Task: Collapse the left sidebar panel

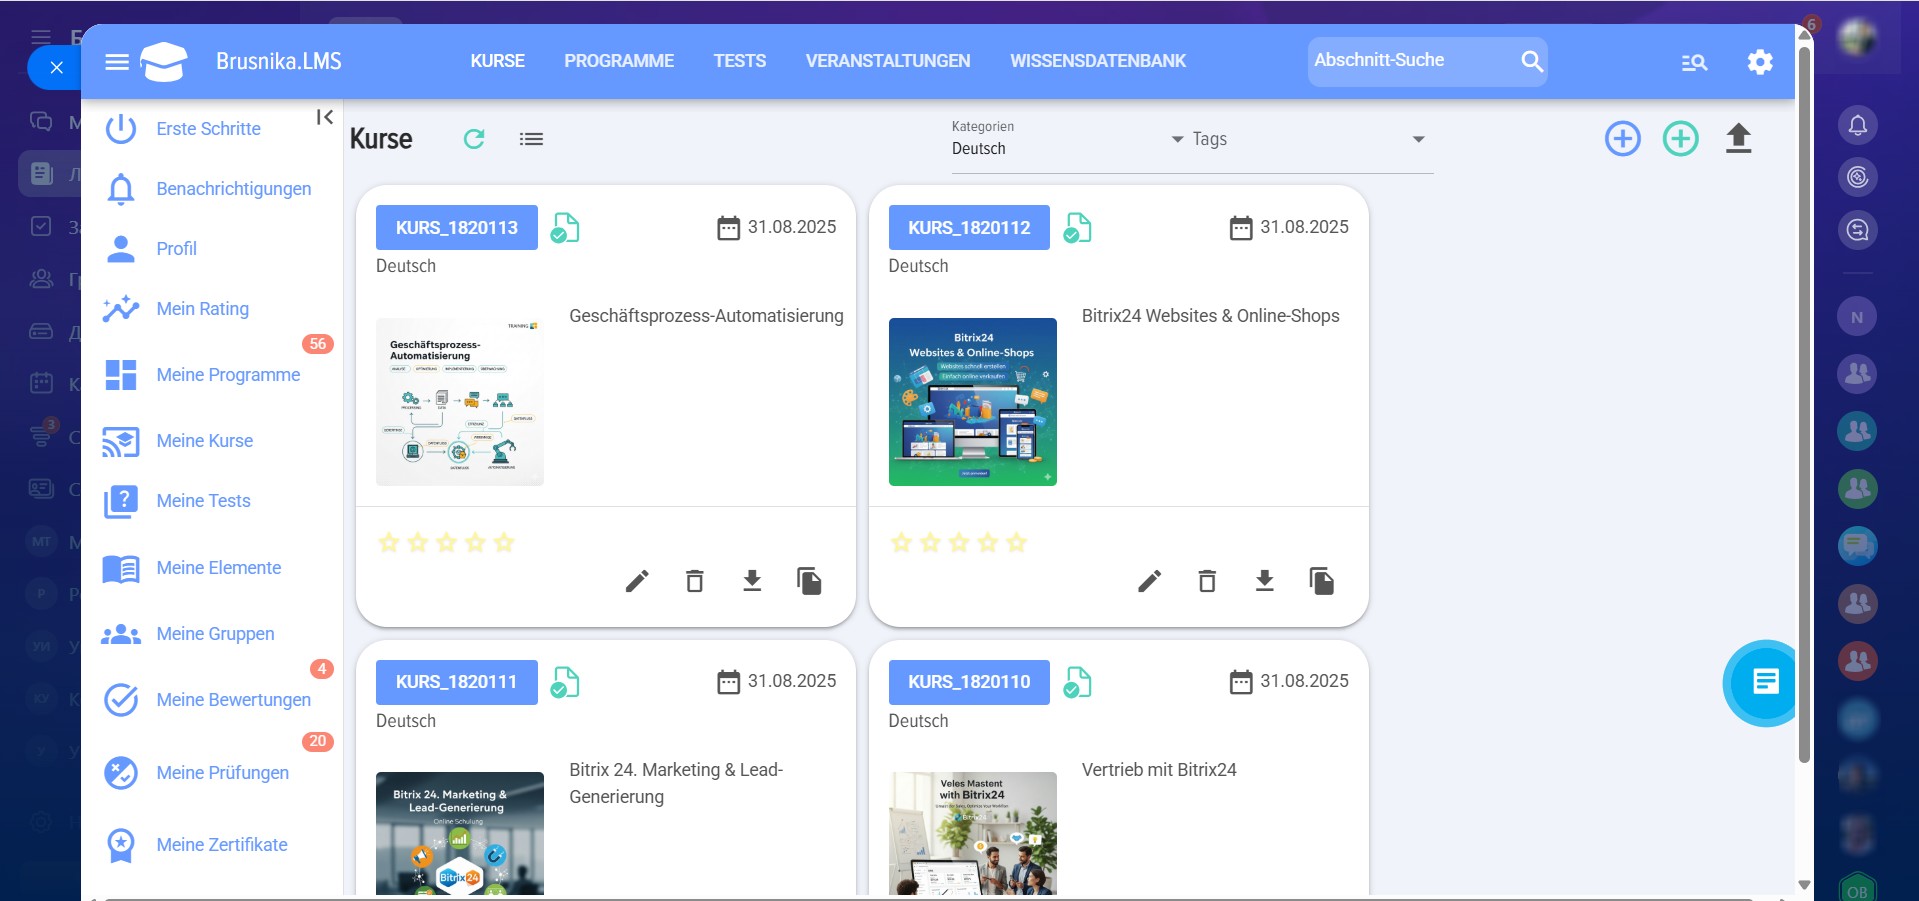Action: (324, 118)
